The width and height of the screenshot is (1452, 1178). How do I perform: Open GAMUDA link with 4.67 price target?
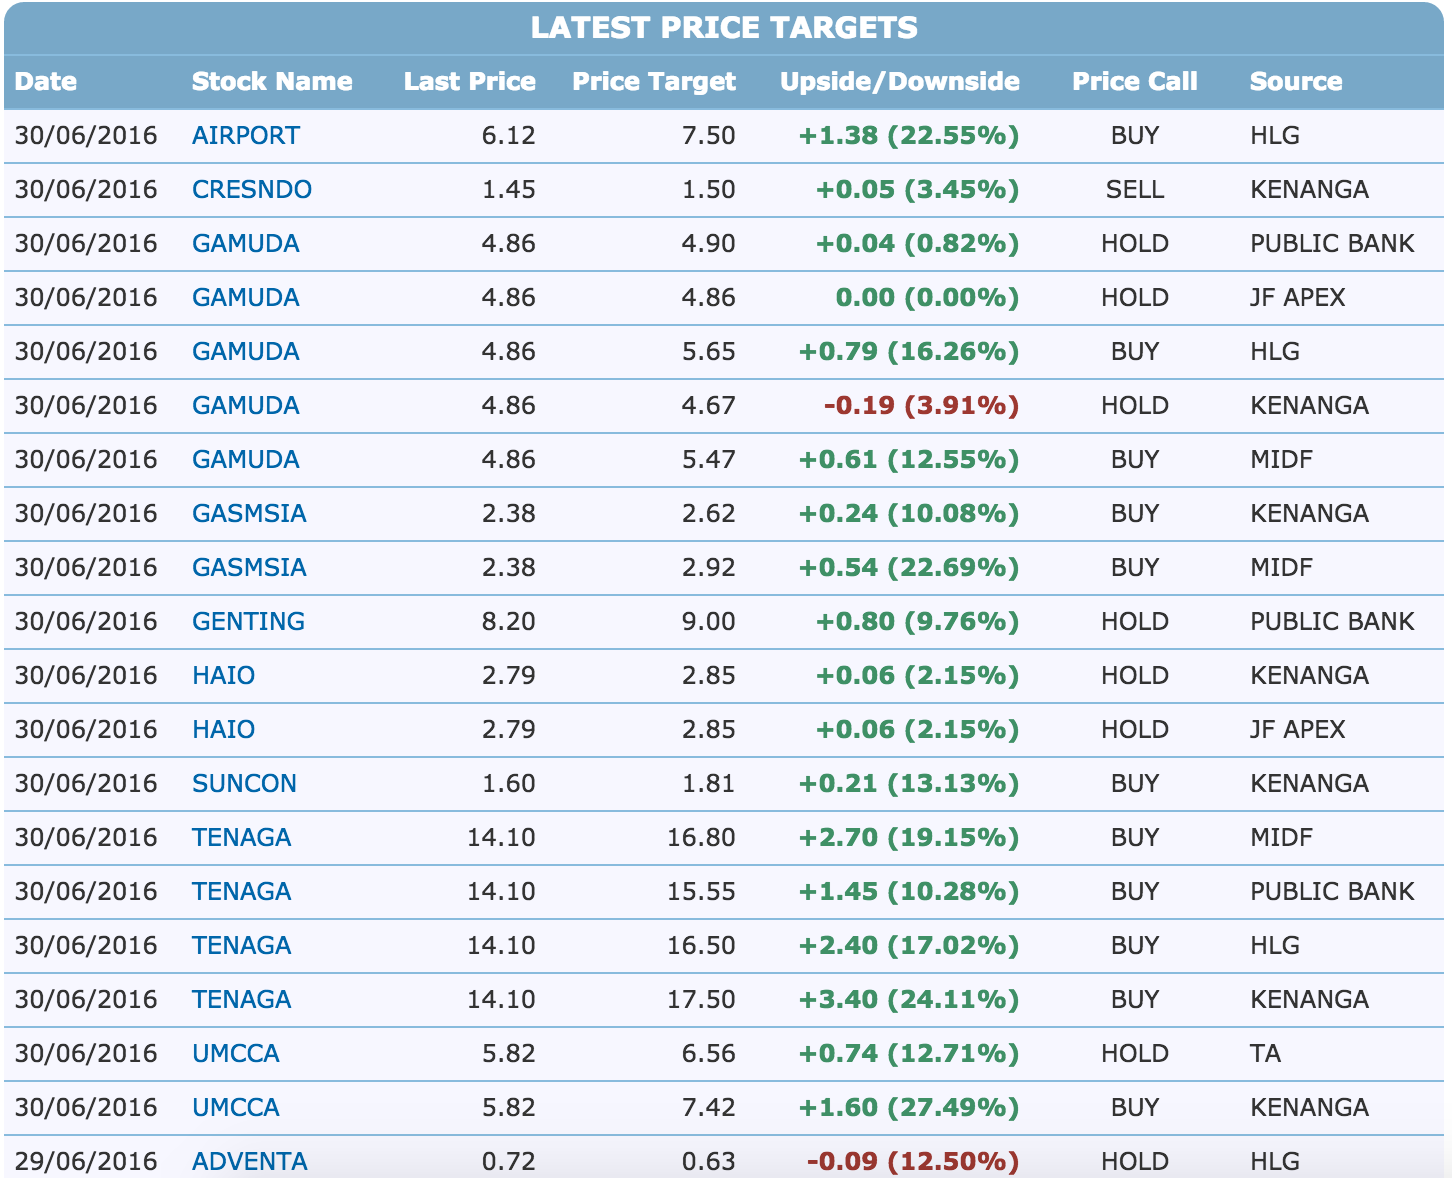coord(245,406)
